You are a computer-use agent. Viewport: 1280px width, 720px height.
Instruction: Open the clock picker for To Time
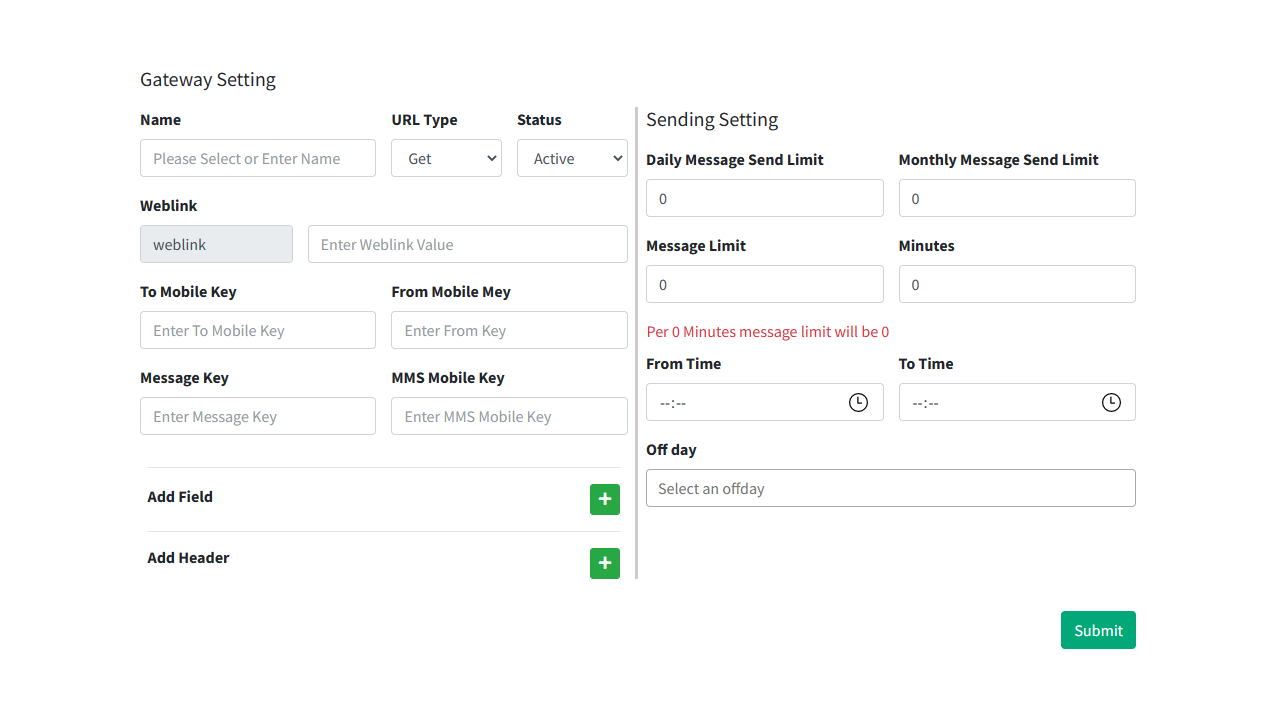click(x=1111, y=402)
